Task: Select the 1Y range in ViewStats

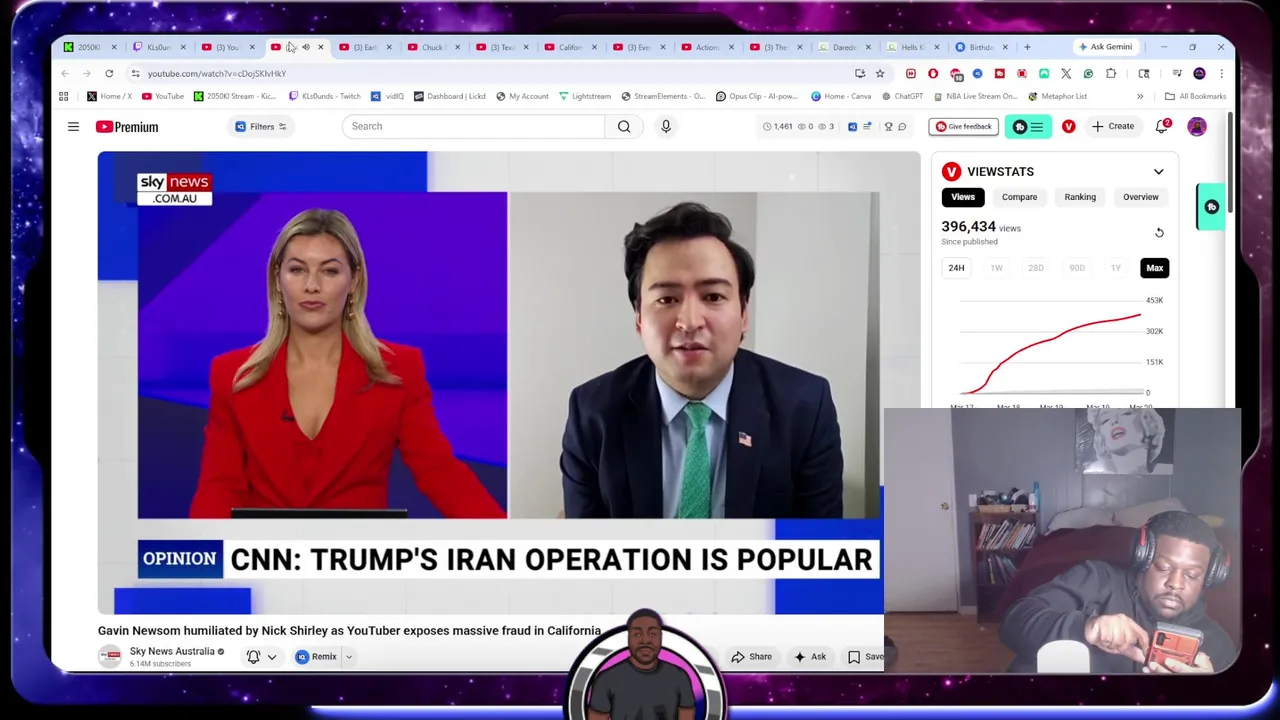Action: 1115,268
